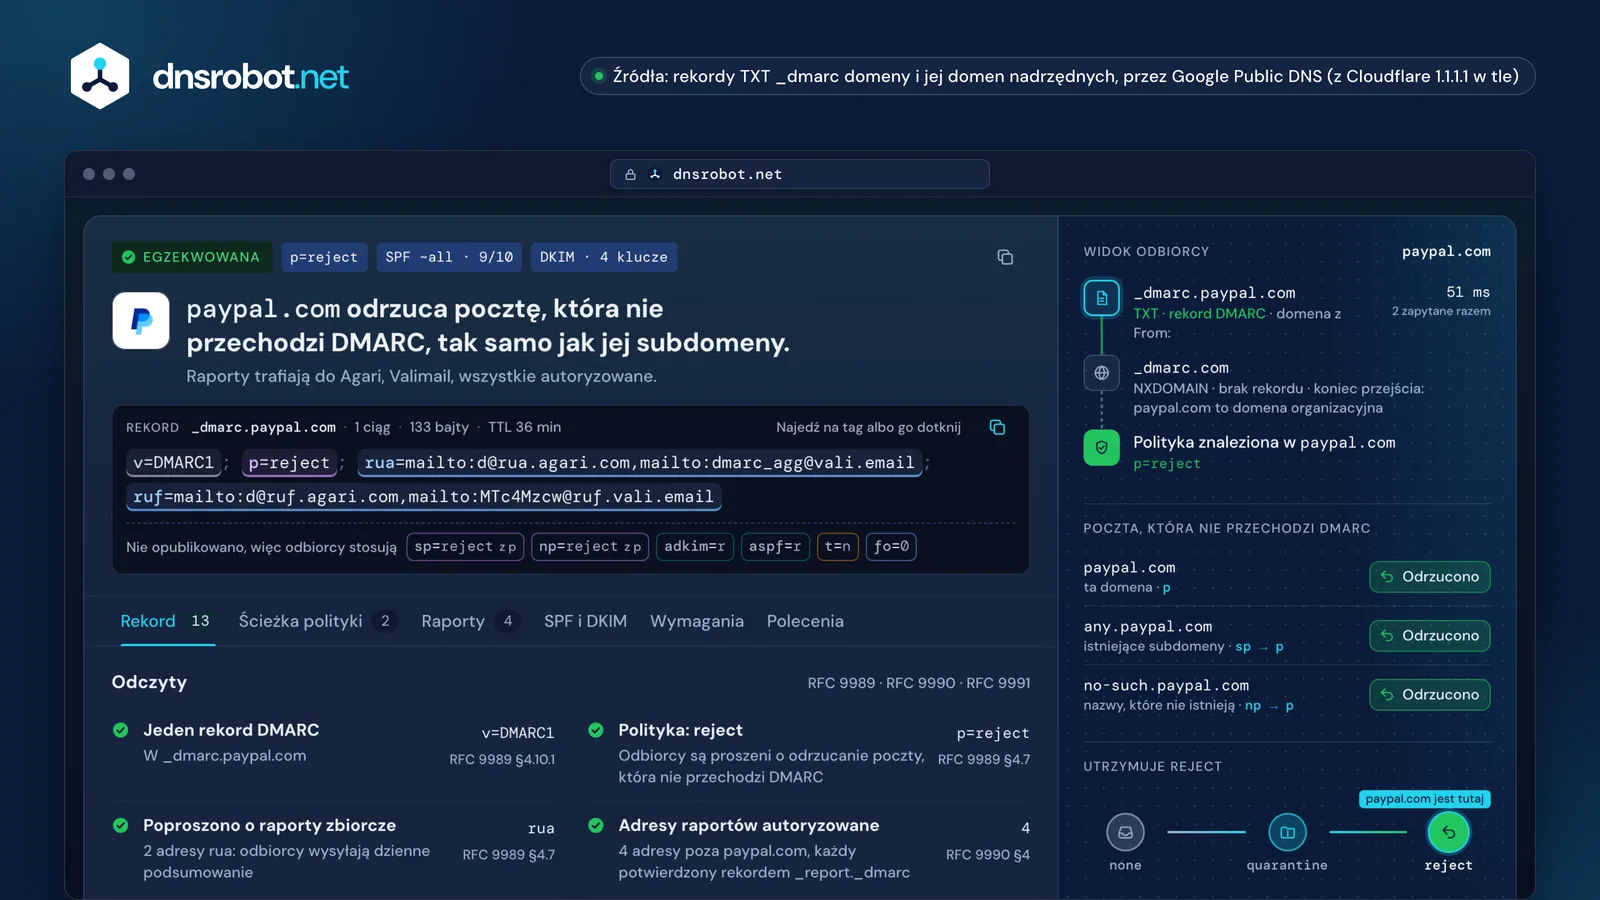Copy the summary via top copy icon
Image resolution: width=1600 pixels, height=900 pixels.
coord(1005,257)
